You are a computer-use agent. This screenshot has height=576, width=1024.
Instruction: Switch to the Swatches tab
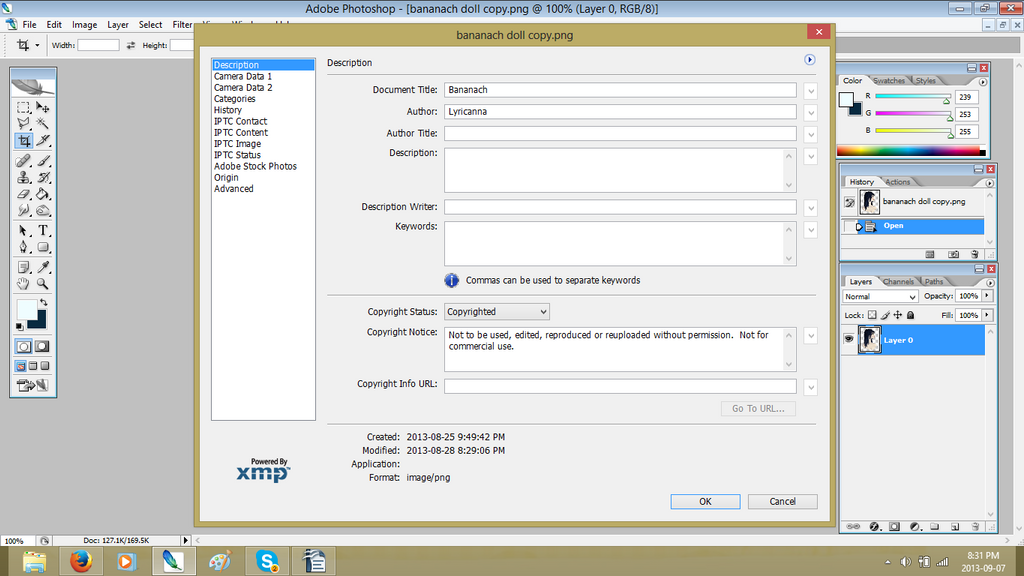(x=889, y=81)
